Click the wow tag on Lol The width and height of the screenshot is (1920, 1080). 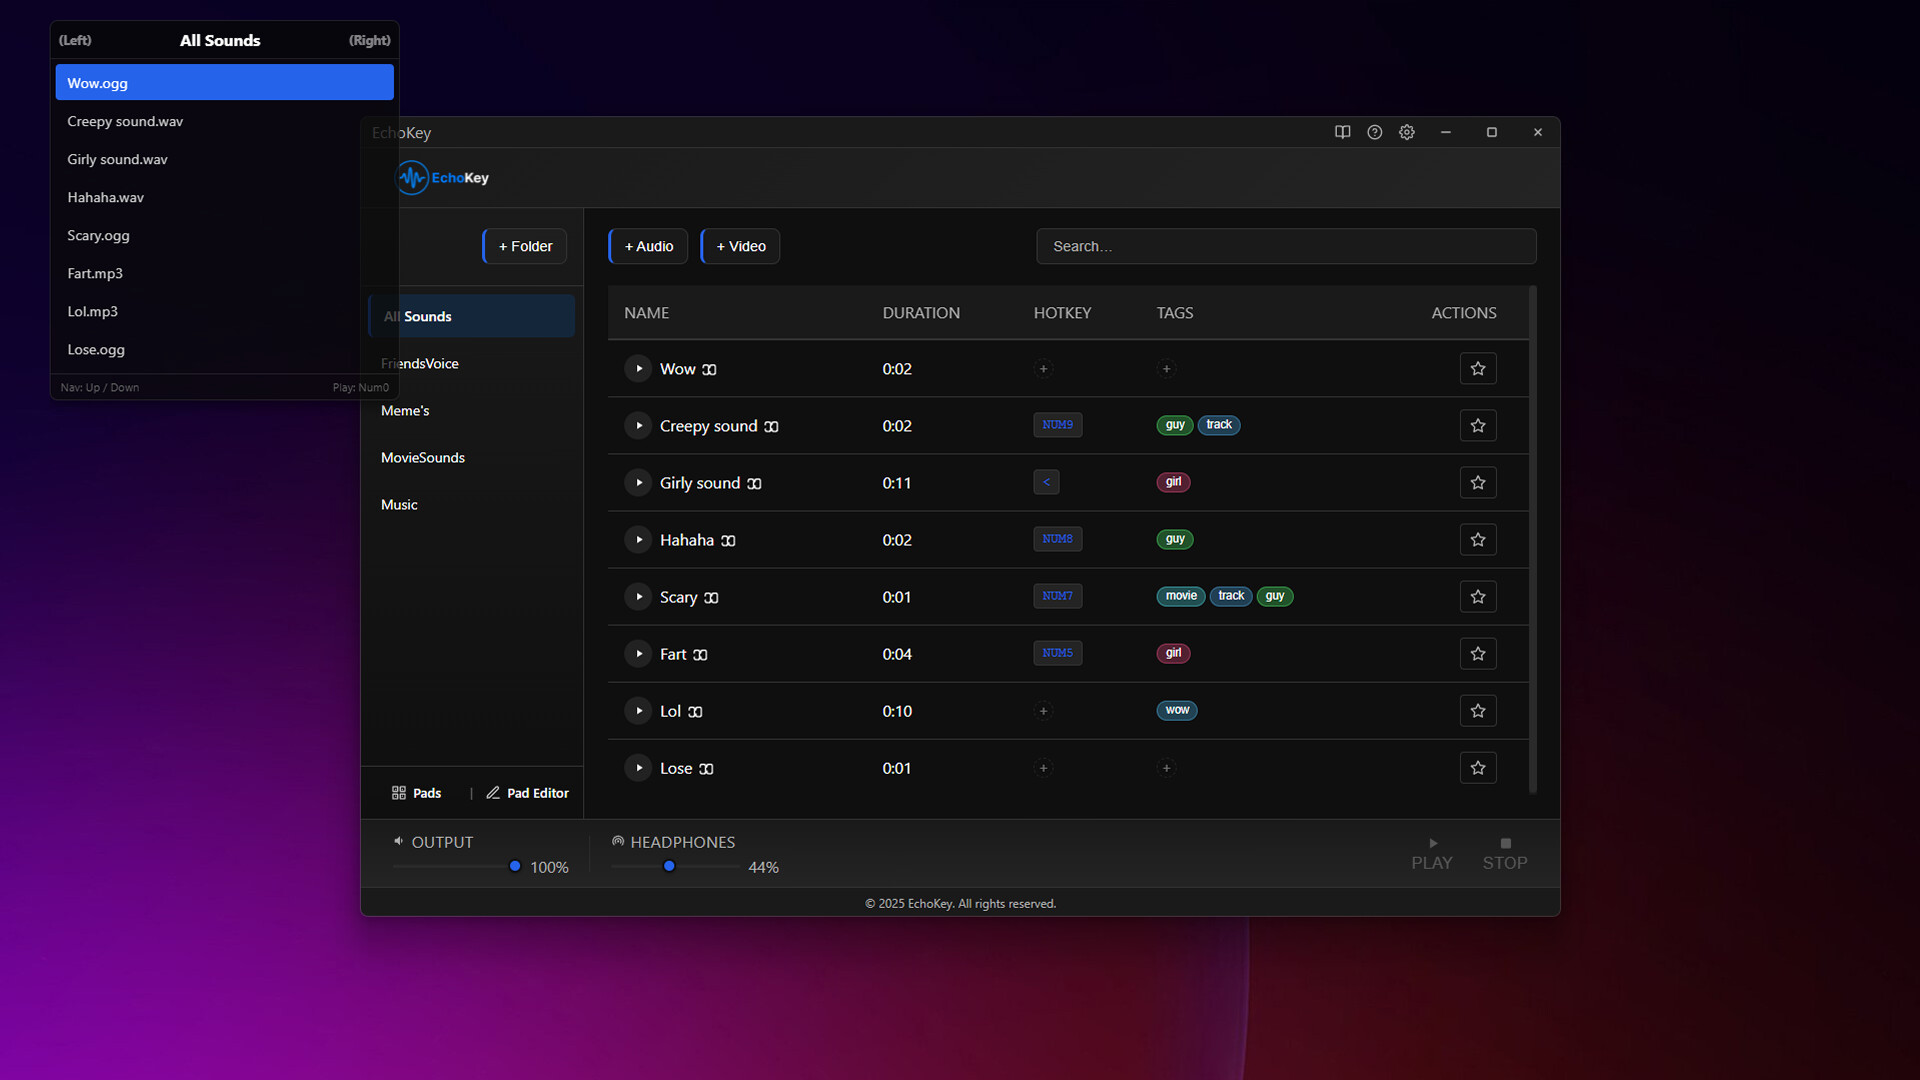pyautogui.click(x=1177, y=710)
